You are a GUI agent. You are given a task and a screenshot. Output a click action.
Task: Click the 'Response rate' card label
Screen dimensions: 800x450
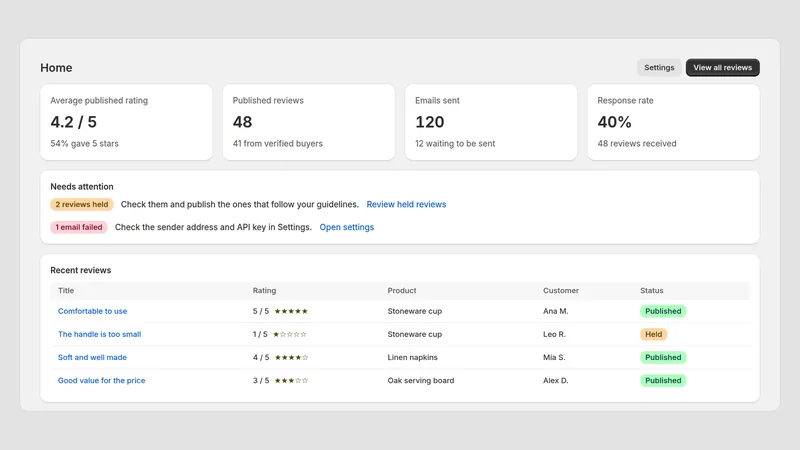(625, 101)
